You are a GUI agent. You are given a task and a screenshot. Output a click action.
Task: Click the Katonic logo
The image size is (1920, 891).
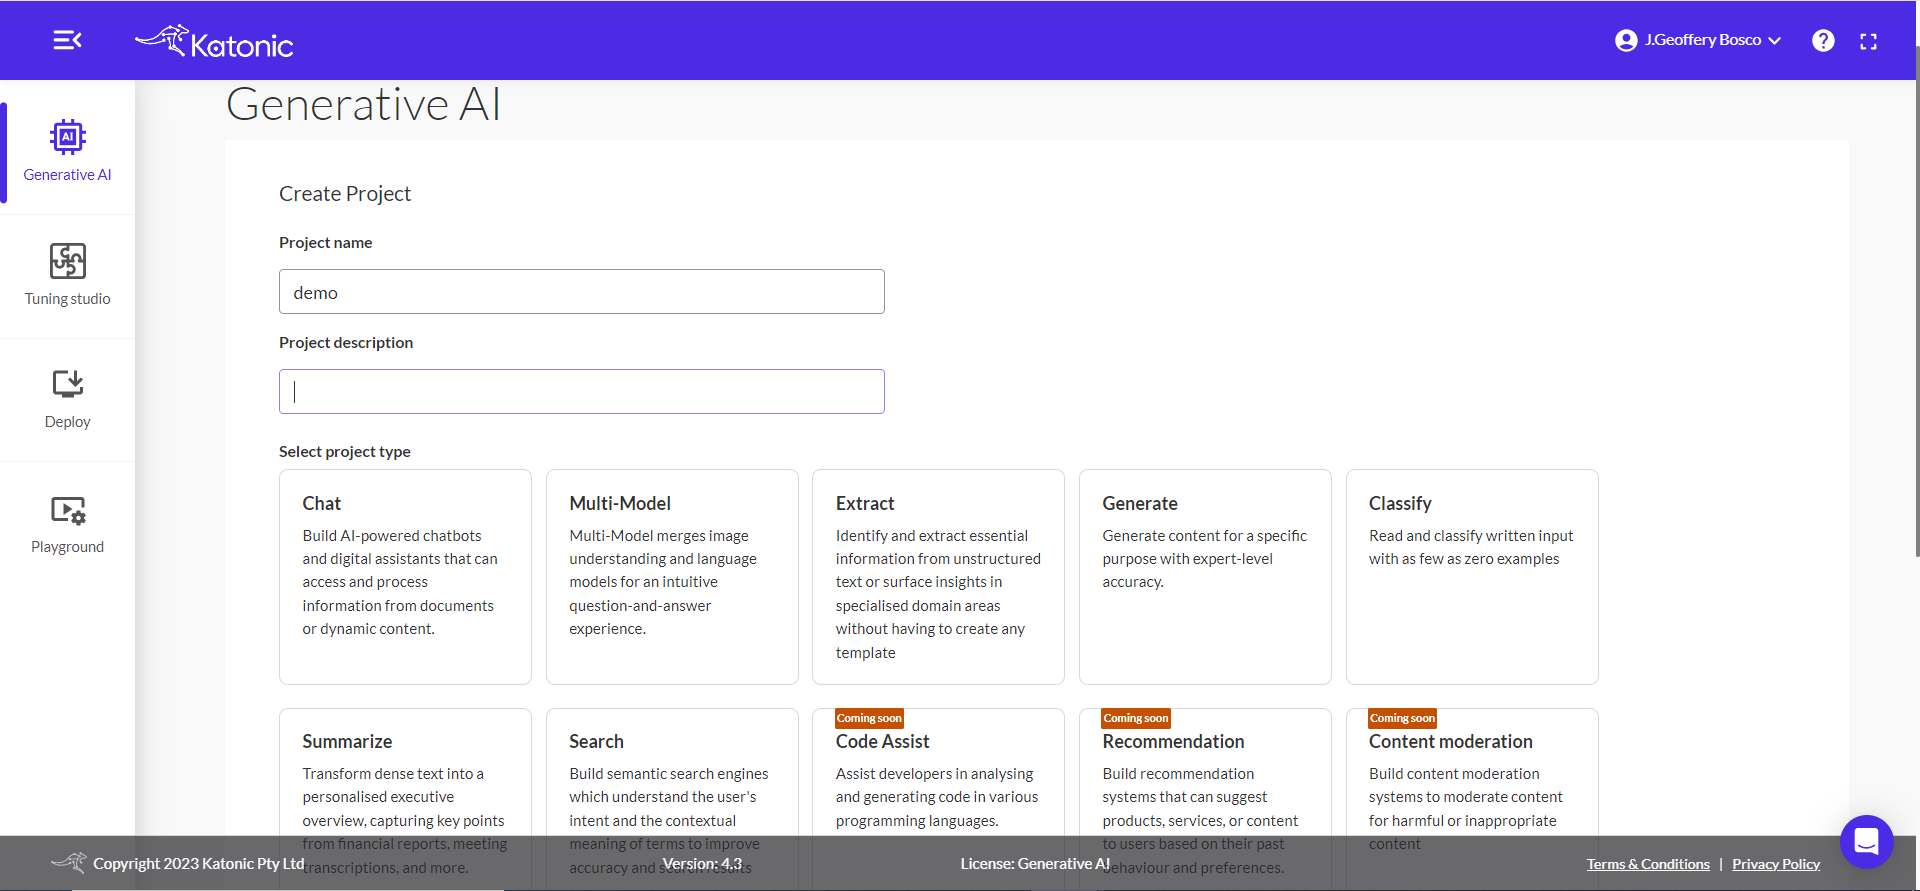(x=214, y=41)
